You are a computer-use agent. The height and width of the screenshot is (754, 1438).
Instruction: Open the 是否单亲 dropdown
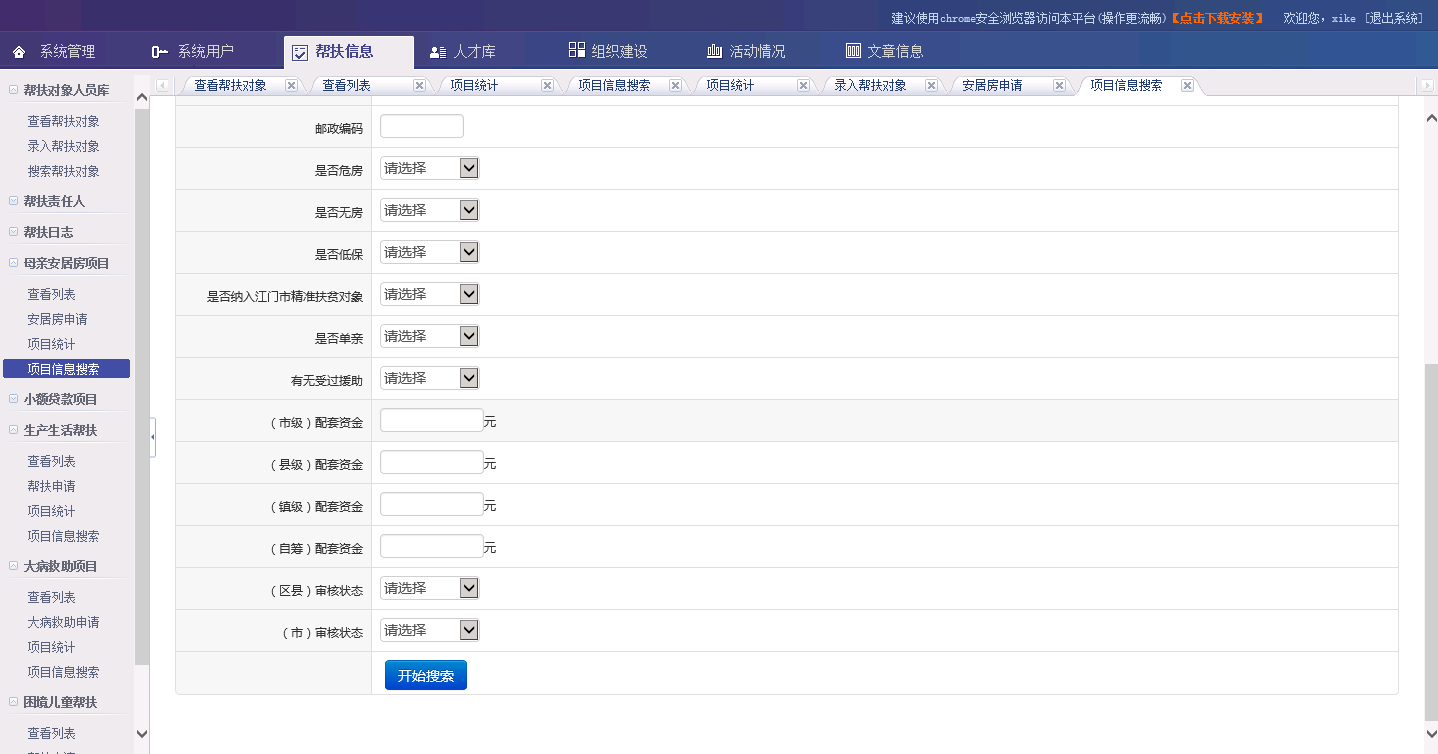pos(429,336)
